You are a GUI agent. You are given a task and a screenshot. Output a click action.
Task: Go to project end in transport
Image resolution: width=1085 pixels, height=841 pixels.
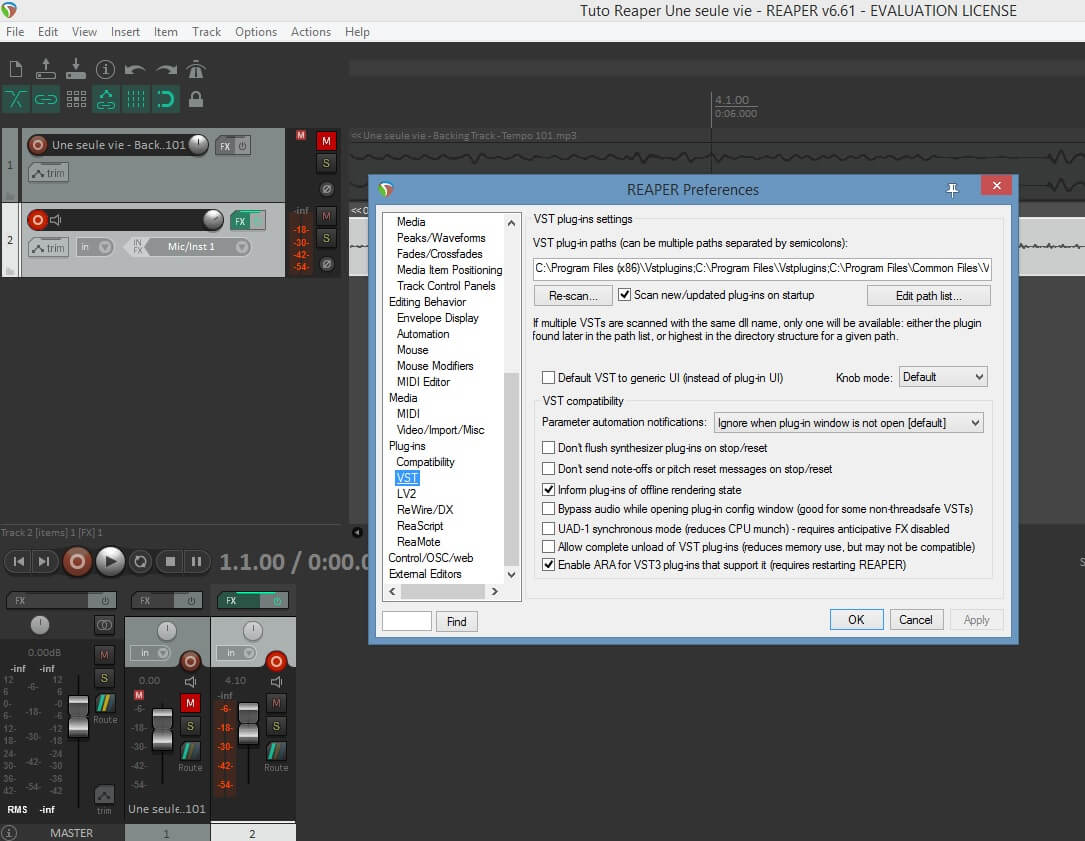coord(44,561)
